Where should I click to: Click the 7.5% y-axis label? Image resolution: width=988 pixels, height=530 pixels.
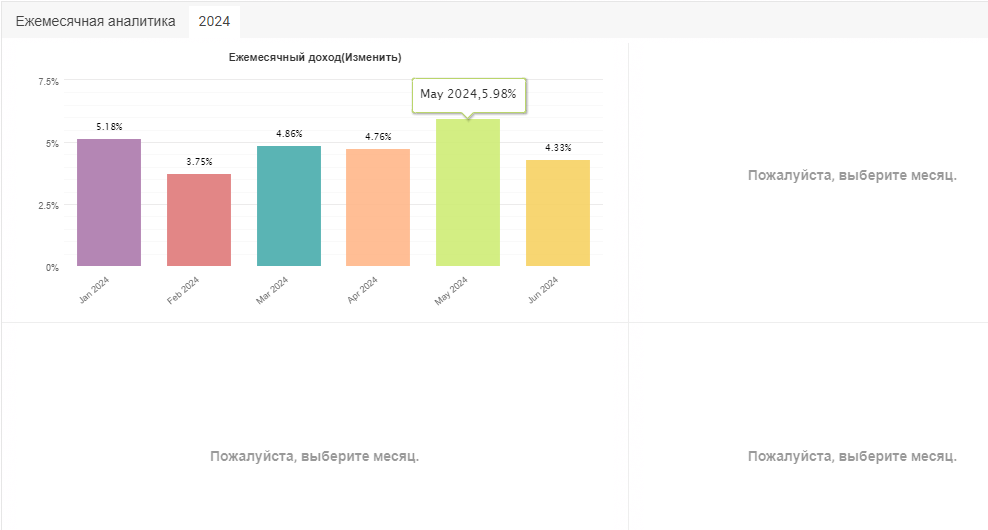point(49,81)
